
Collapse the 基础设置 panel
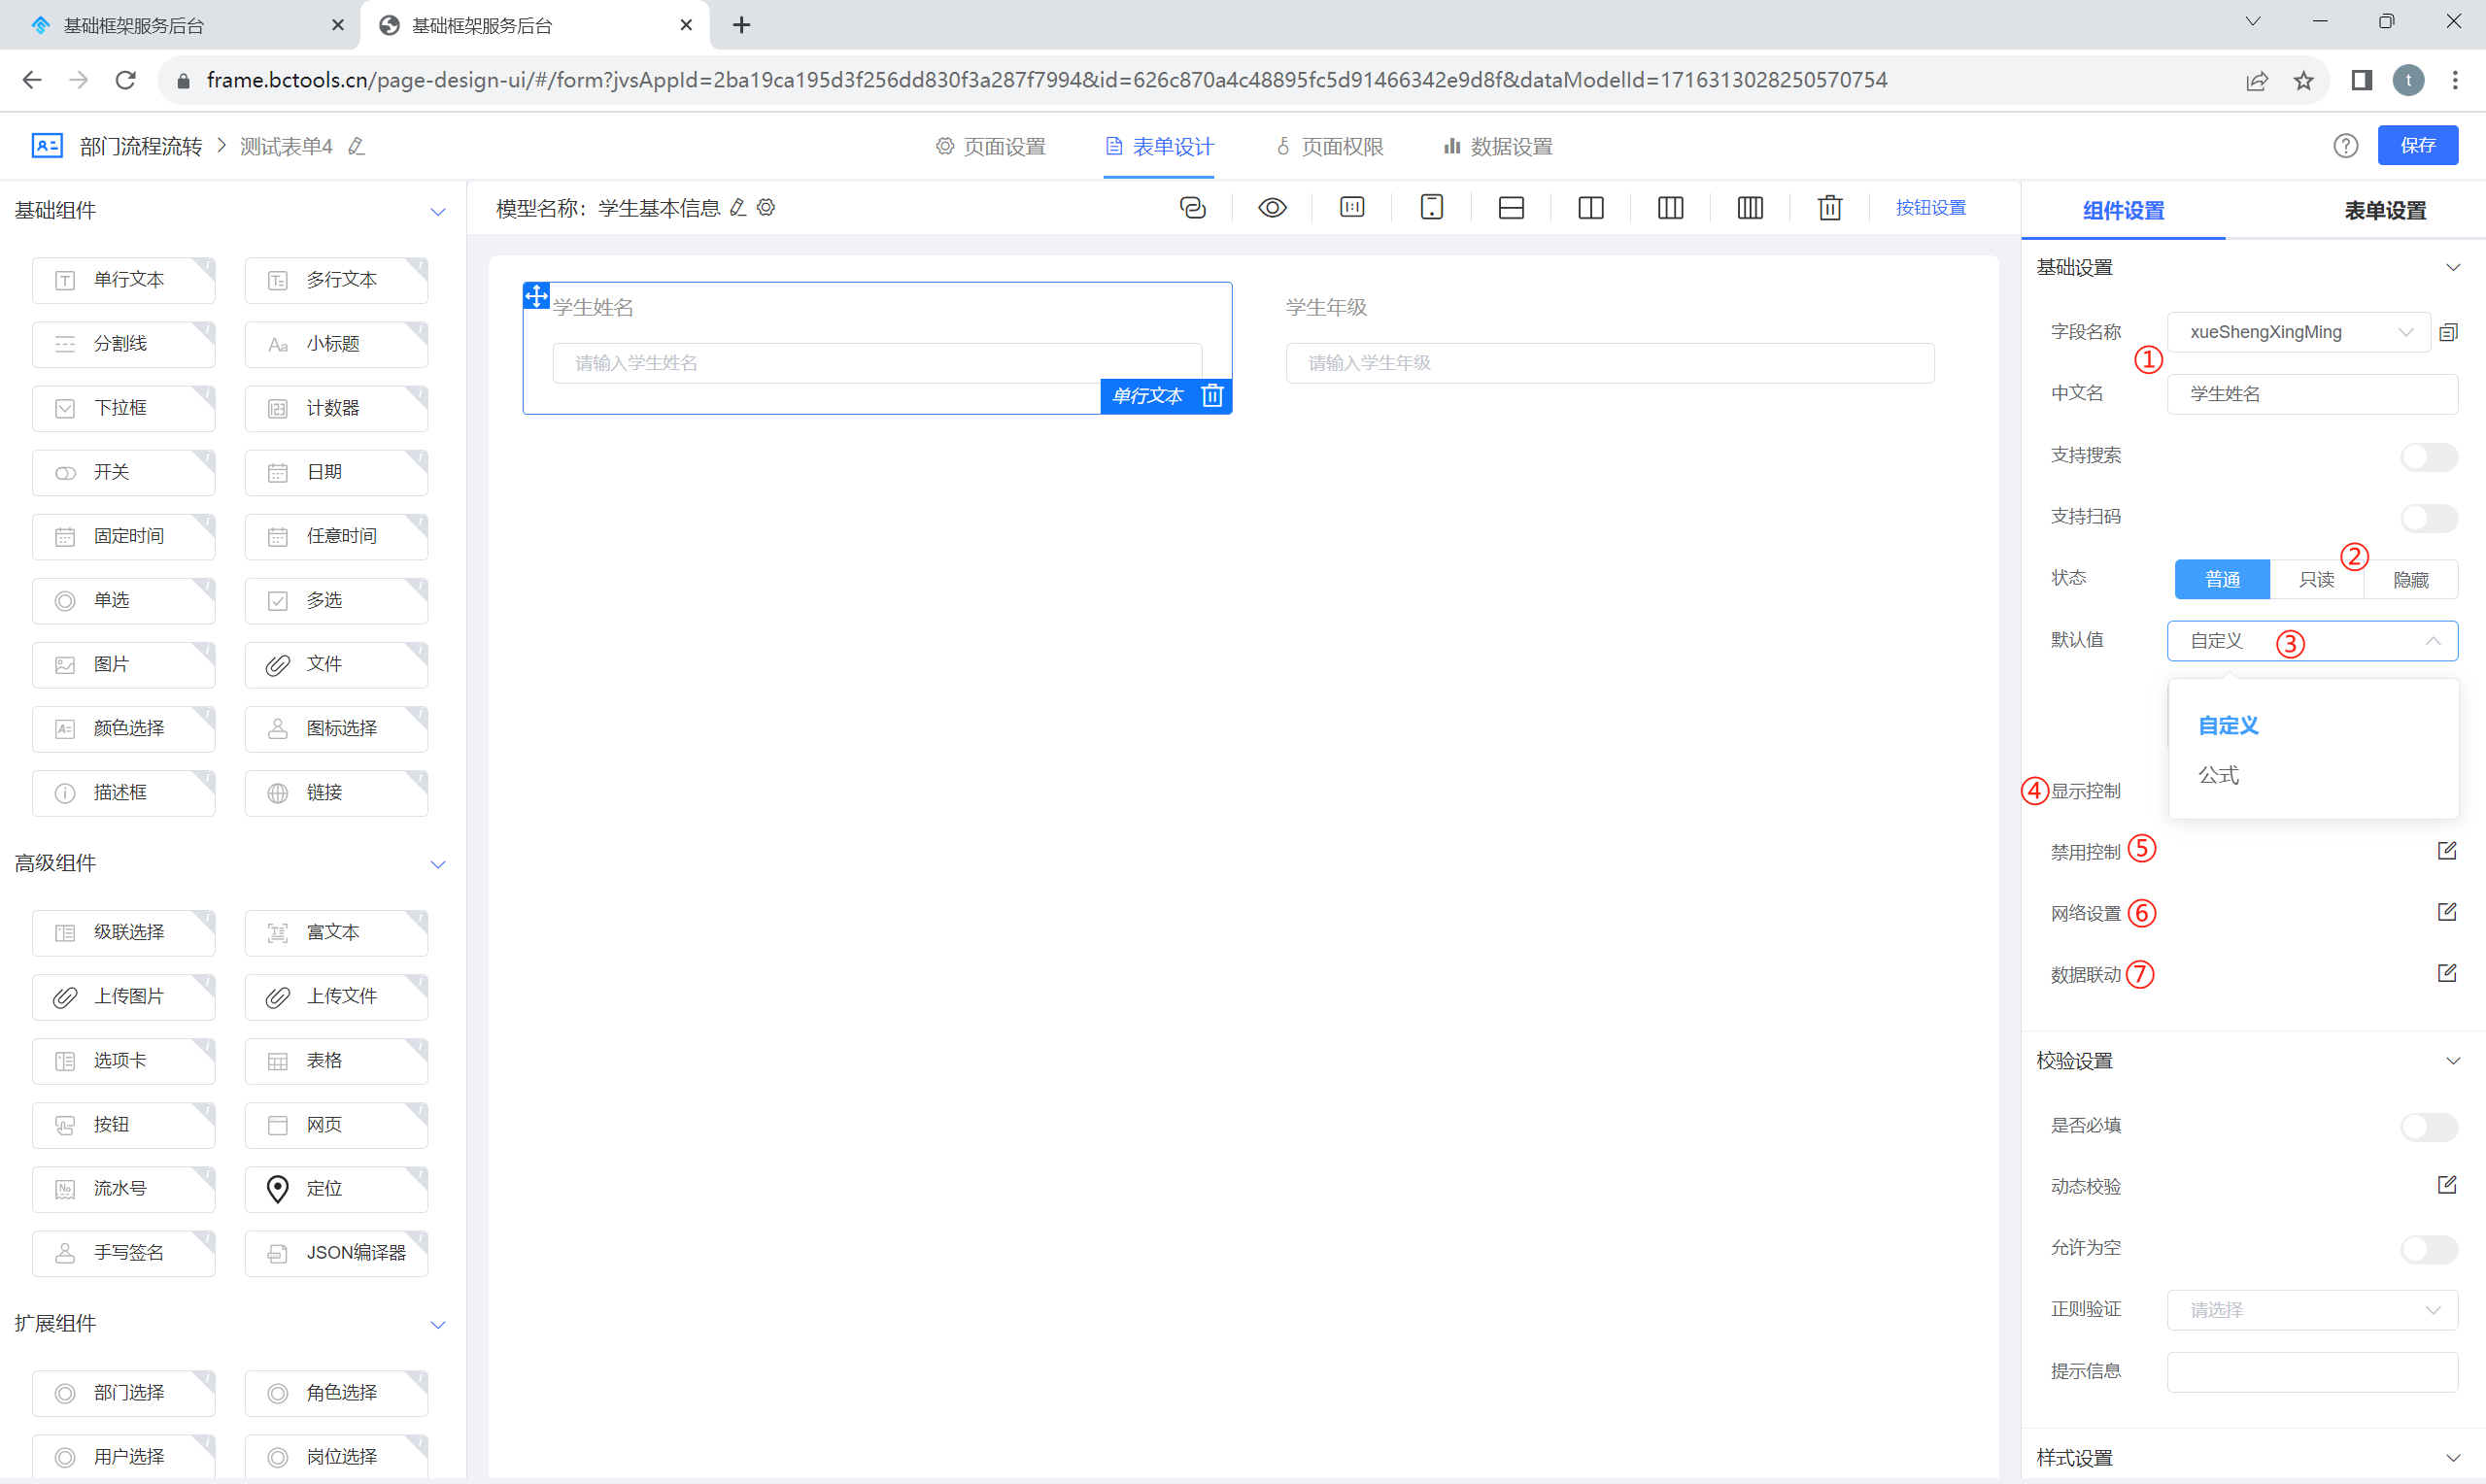click(x=2452, y=268)
